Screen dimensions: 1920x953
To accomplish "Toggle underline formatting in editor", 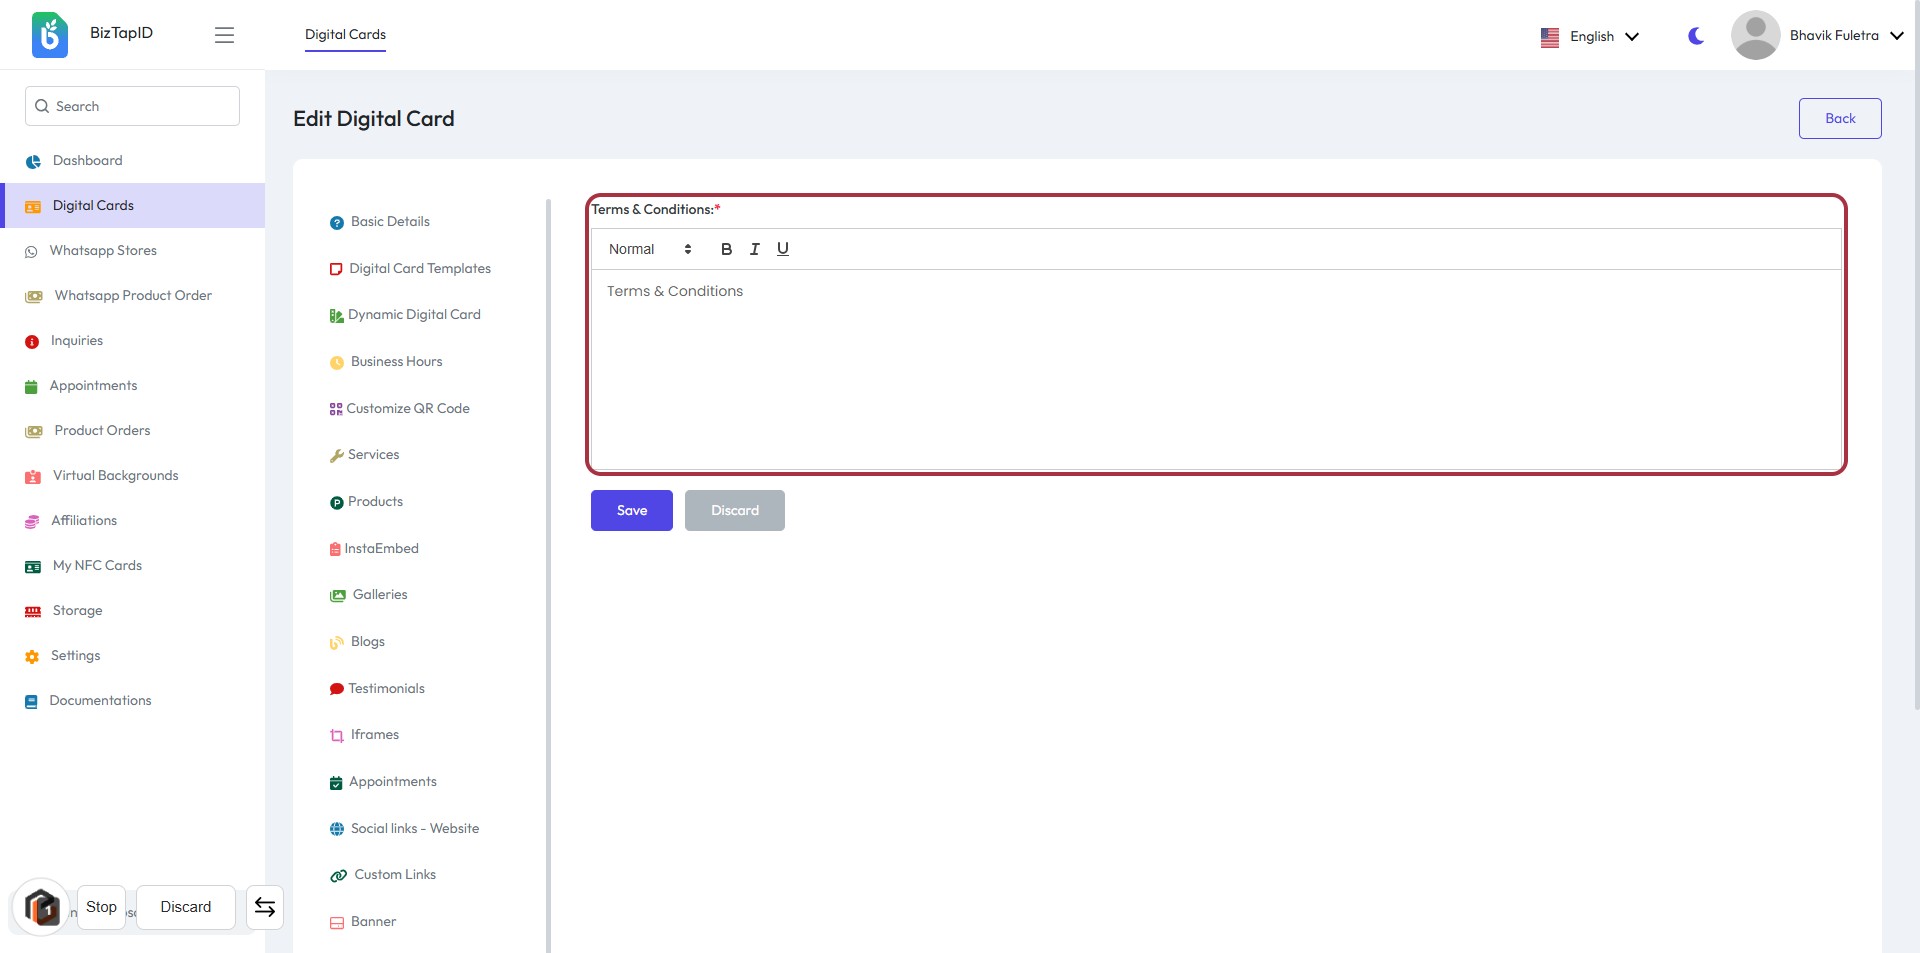I will [x=782, y=249].
